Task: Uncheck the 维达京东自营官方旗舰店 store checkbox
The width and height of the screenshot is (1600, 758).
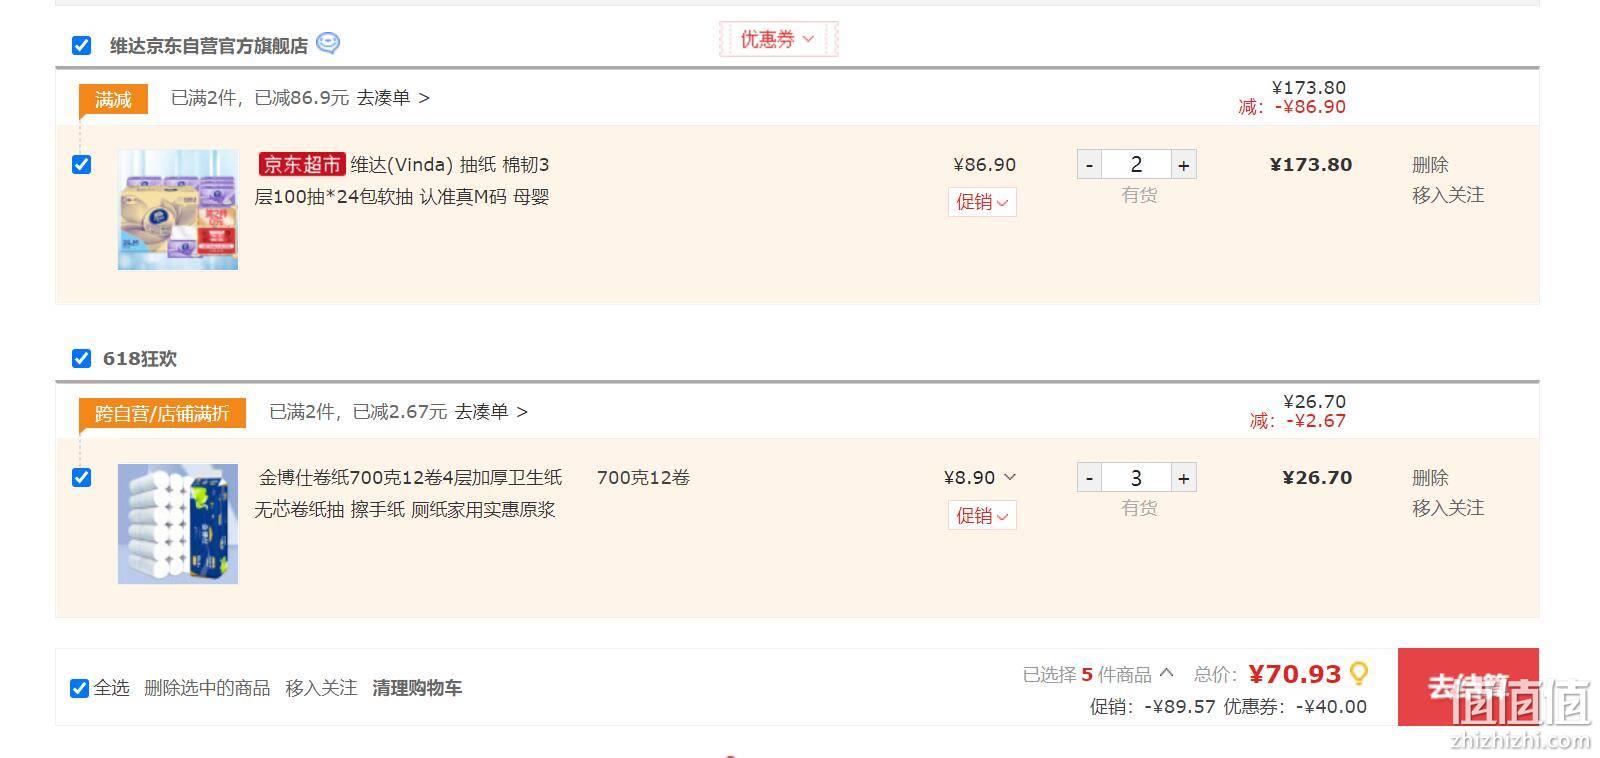Action: [82, 45]
